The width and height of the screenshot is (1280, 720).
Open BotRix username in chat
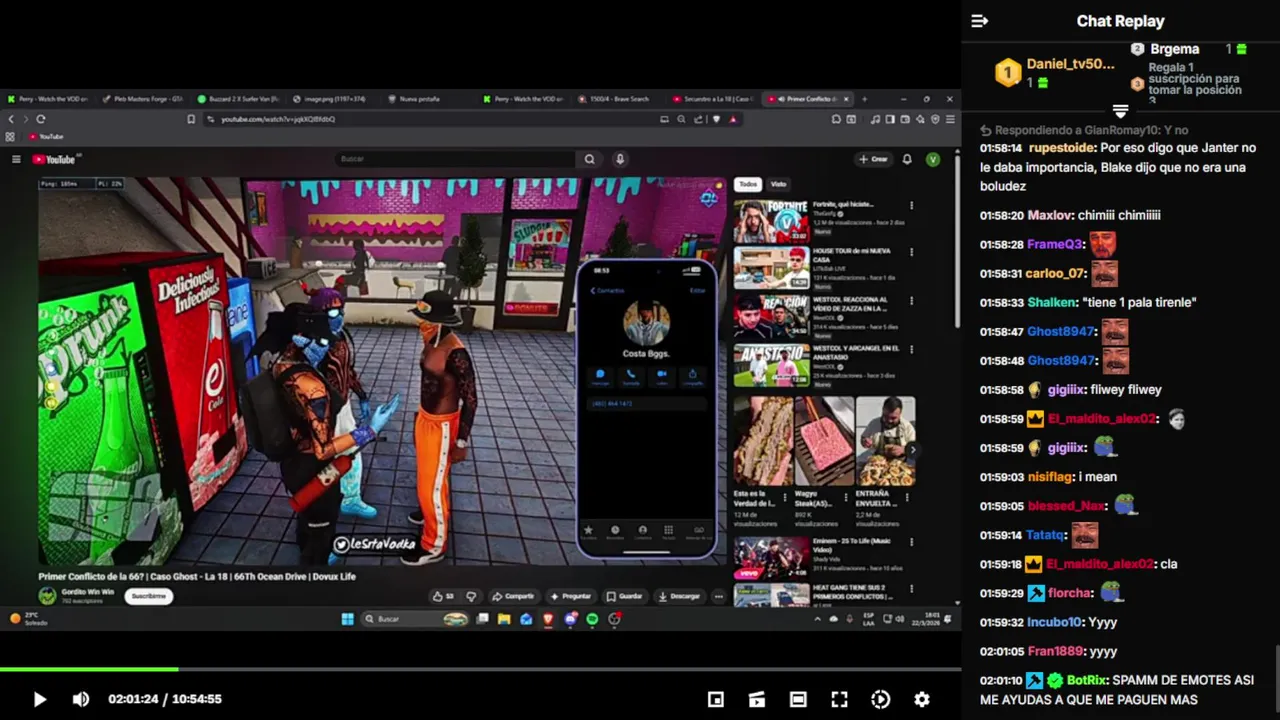point(1087,680)
